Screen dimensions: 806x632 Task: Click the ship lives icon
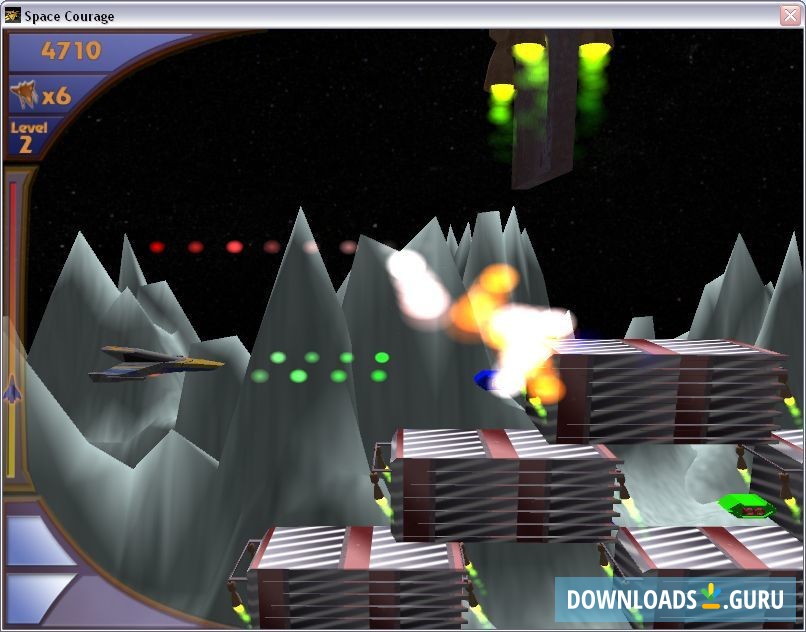(24, 95)
